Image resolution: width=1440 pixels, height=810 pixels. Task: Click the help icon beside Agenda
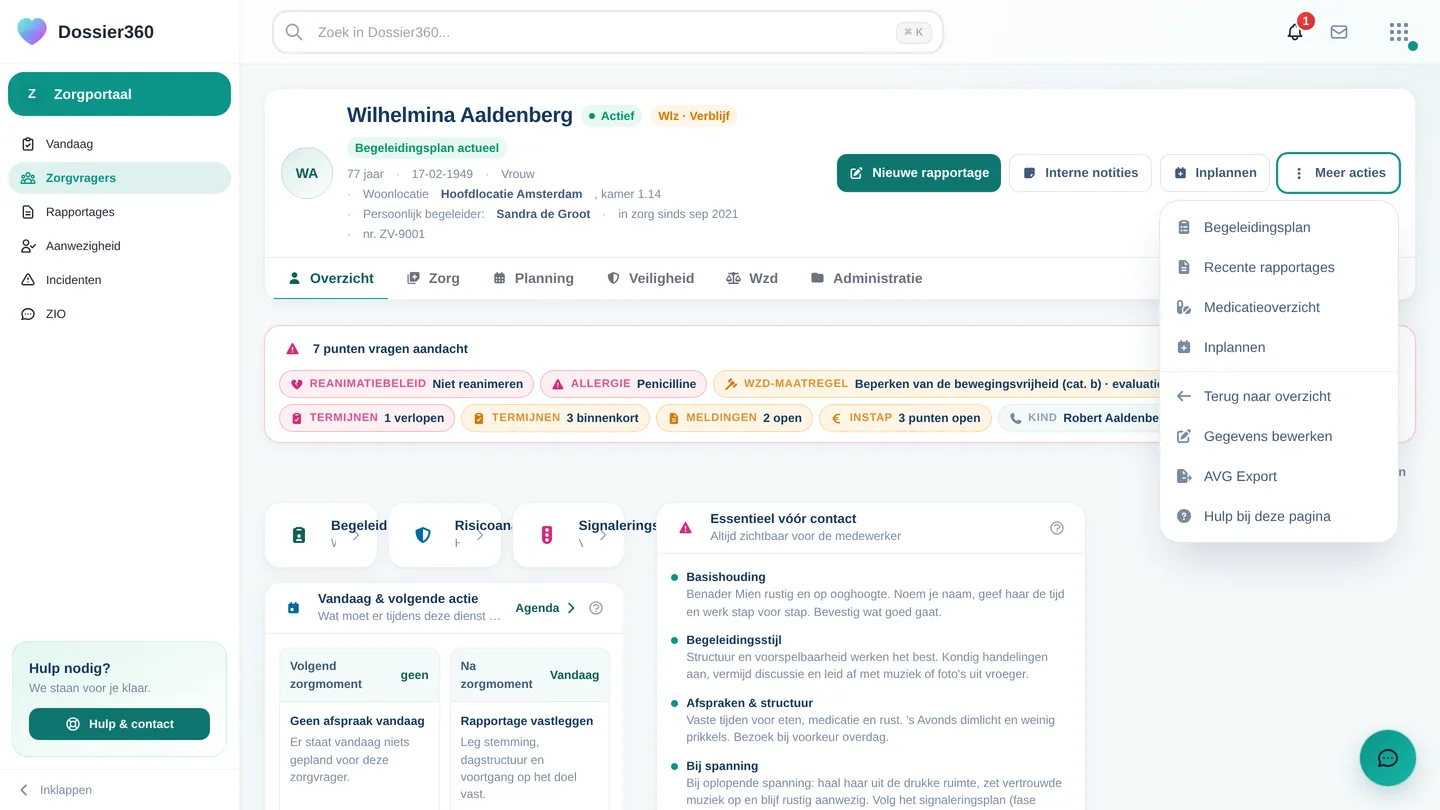[x=596, y=608]
